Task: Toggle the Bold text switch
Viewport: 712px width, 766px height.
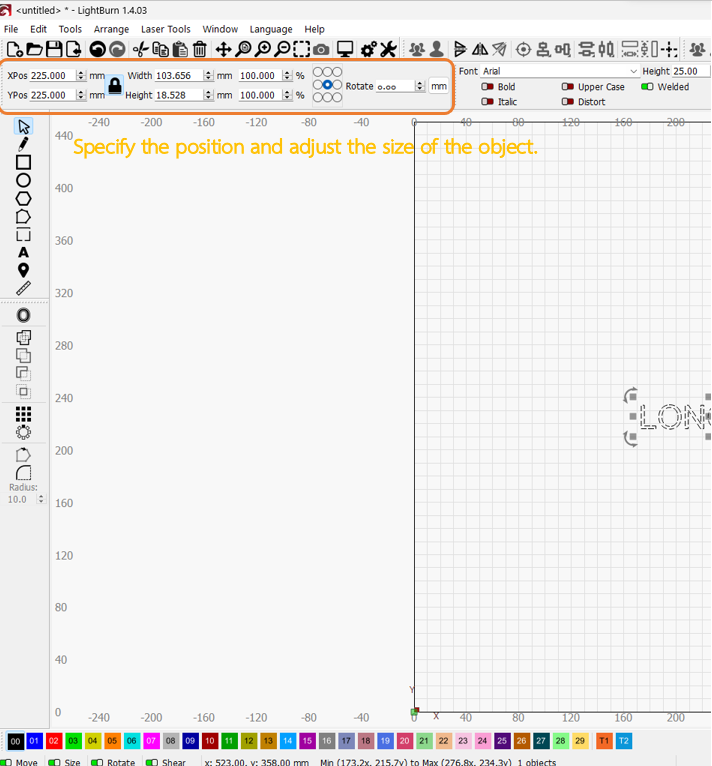Action: (x=487, y=86)
